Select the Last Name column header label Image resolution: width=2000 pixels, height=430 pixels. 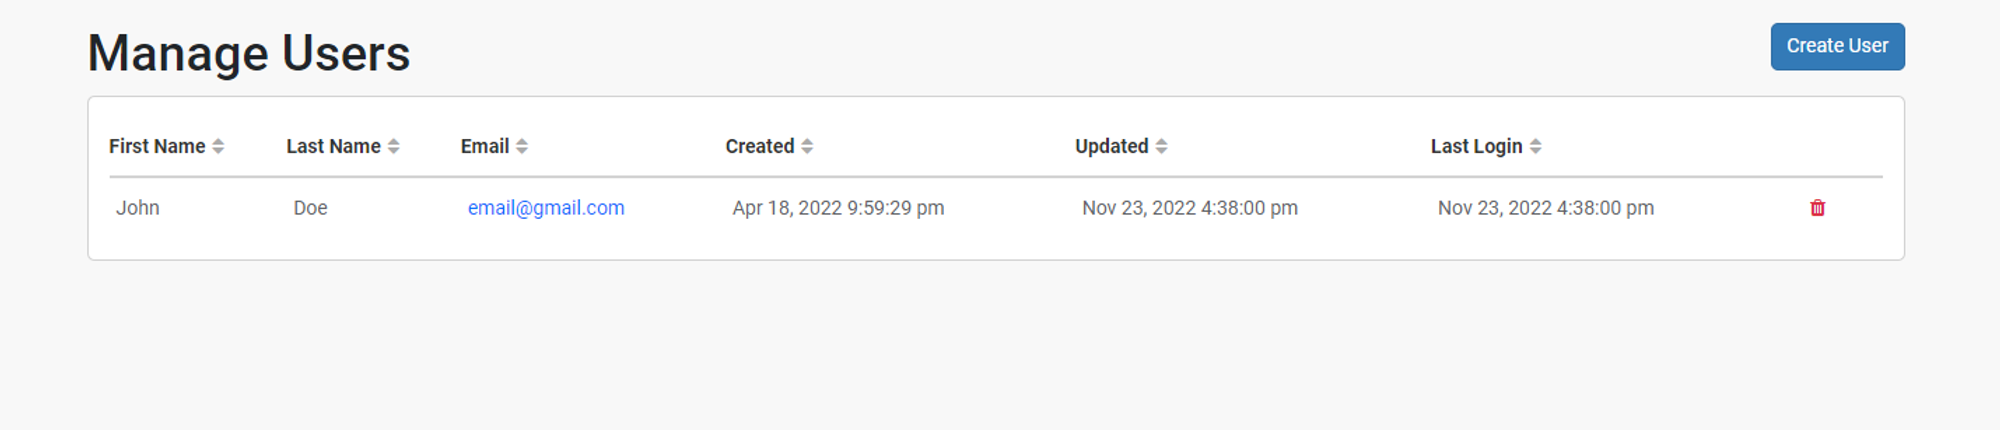333,146
